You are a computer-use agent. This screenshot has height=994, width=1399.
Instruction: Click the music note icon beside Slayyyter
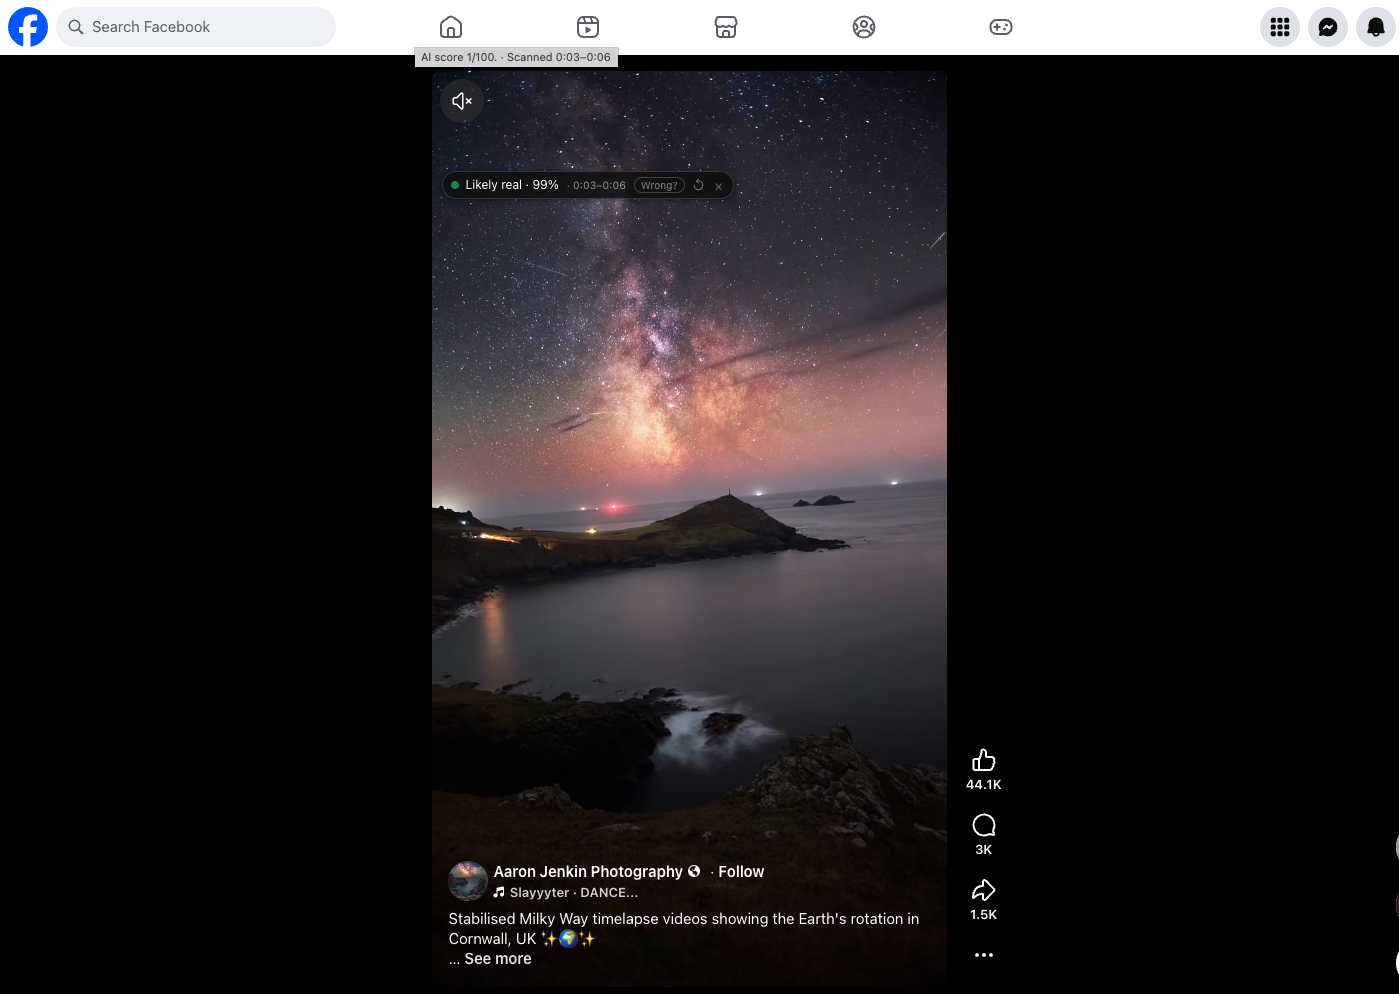[499, 893]
